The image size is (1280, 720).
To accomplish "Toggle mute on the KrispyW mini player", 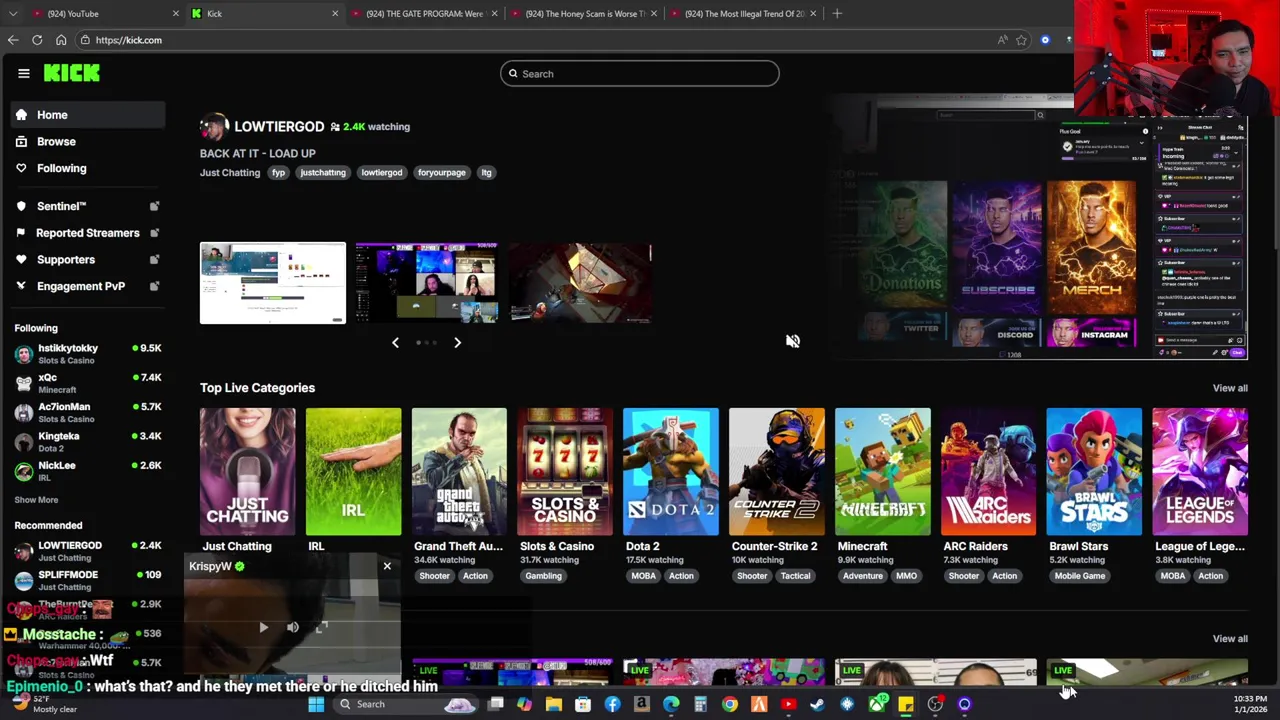I will pyautogui.click(x=293, y=628).
